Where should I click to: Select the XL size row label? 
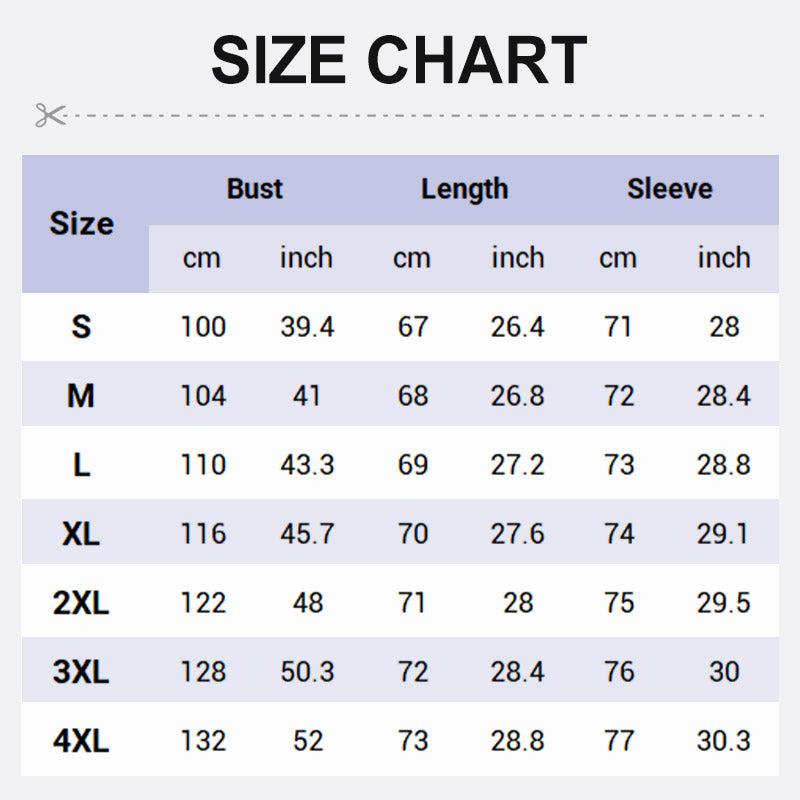click(82, 534)
